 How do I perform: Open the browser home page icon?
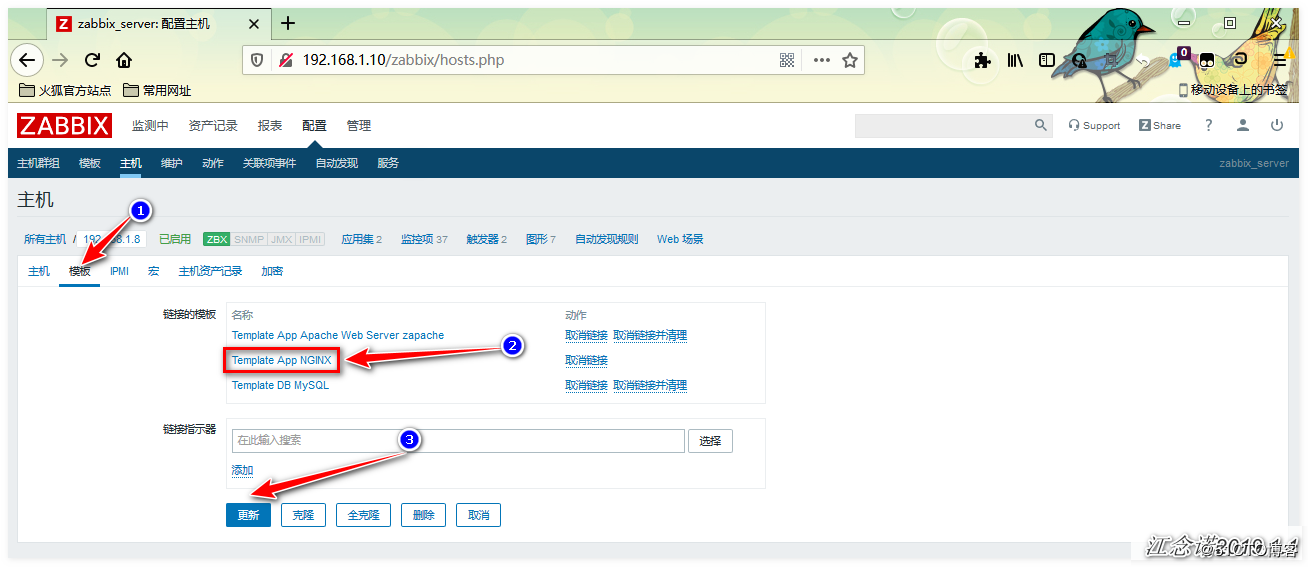(124, 60)
